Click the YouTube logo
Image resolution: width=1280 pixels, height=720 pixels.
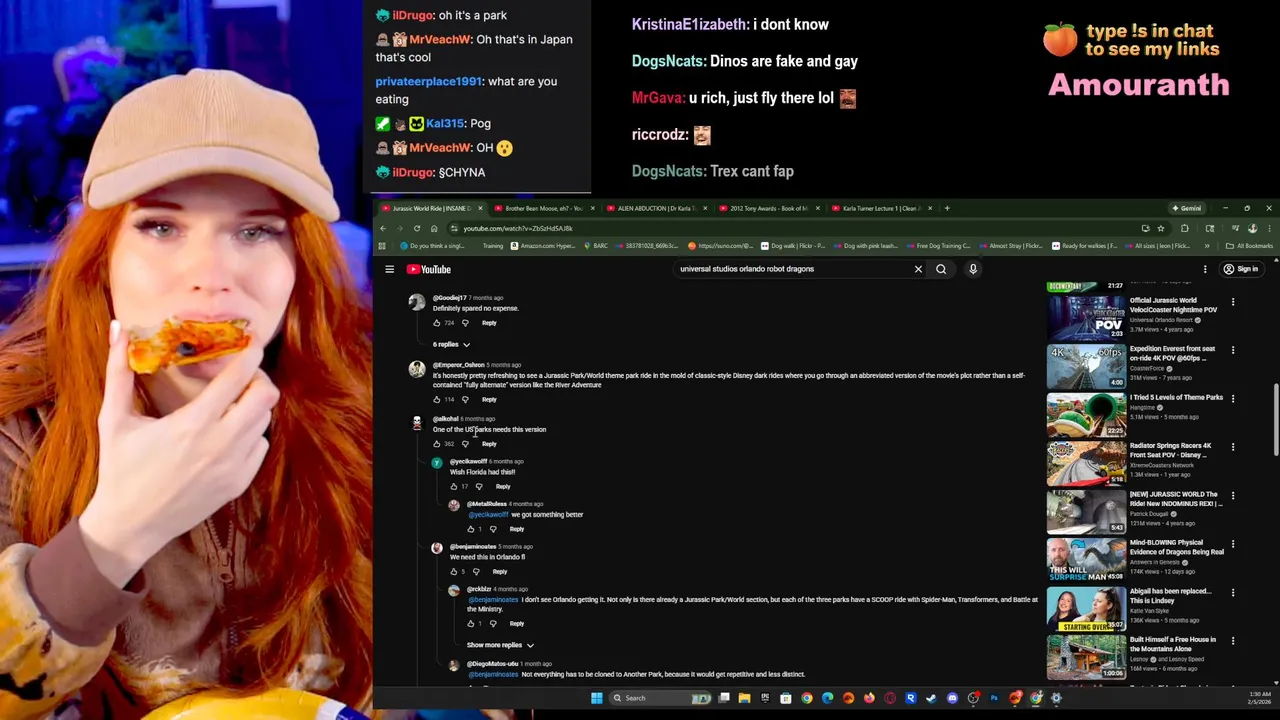pyautogui.click(x=429, y=269)
